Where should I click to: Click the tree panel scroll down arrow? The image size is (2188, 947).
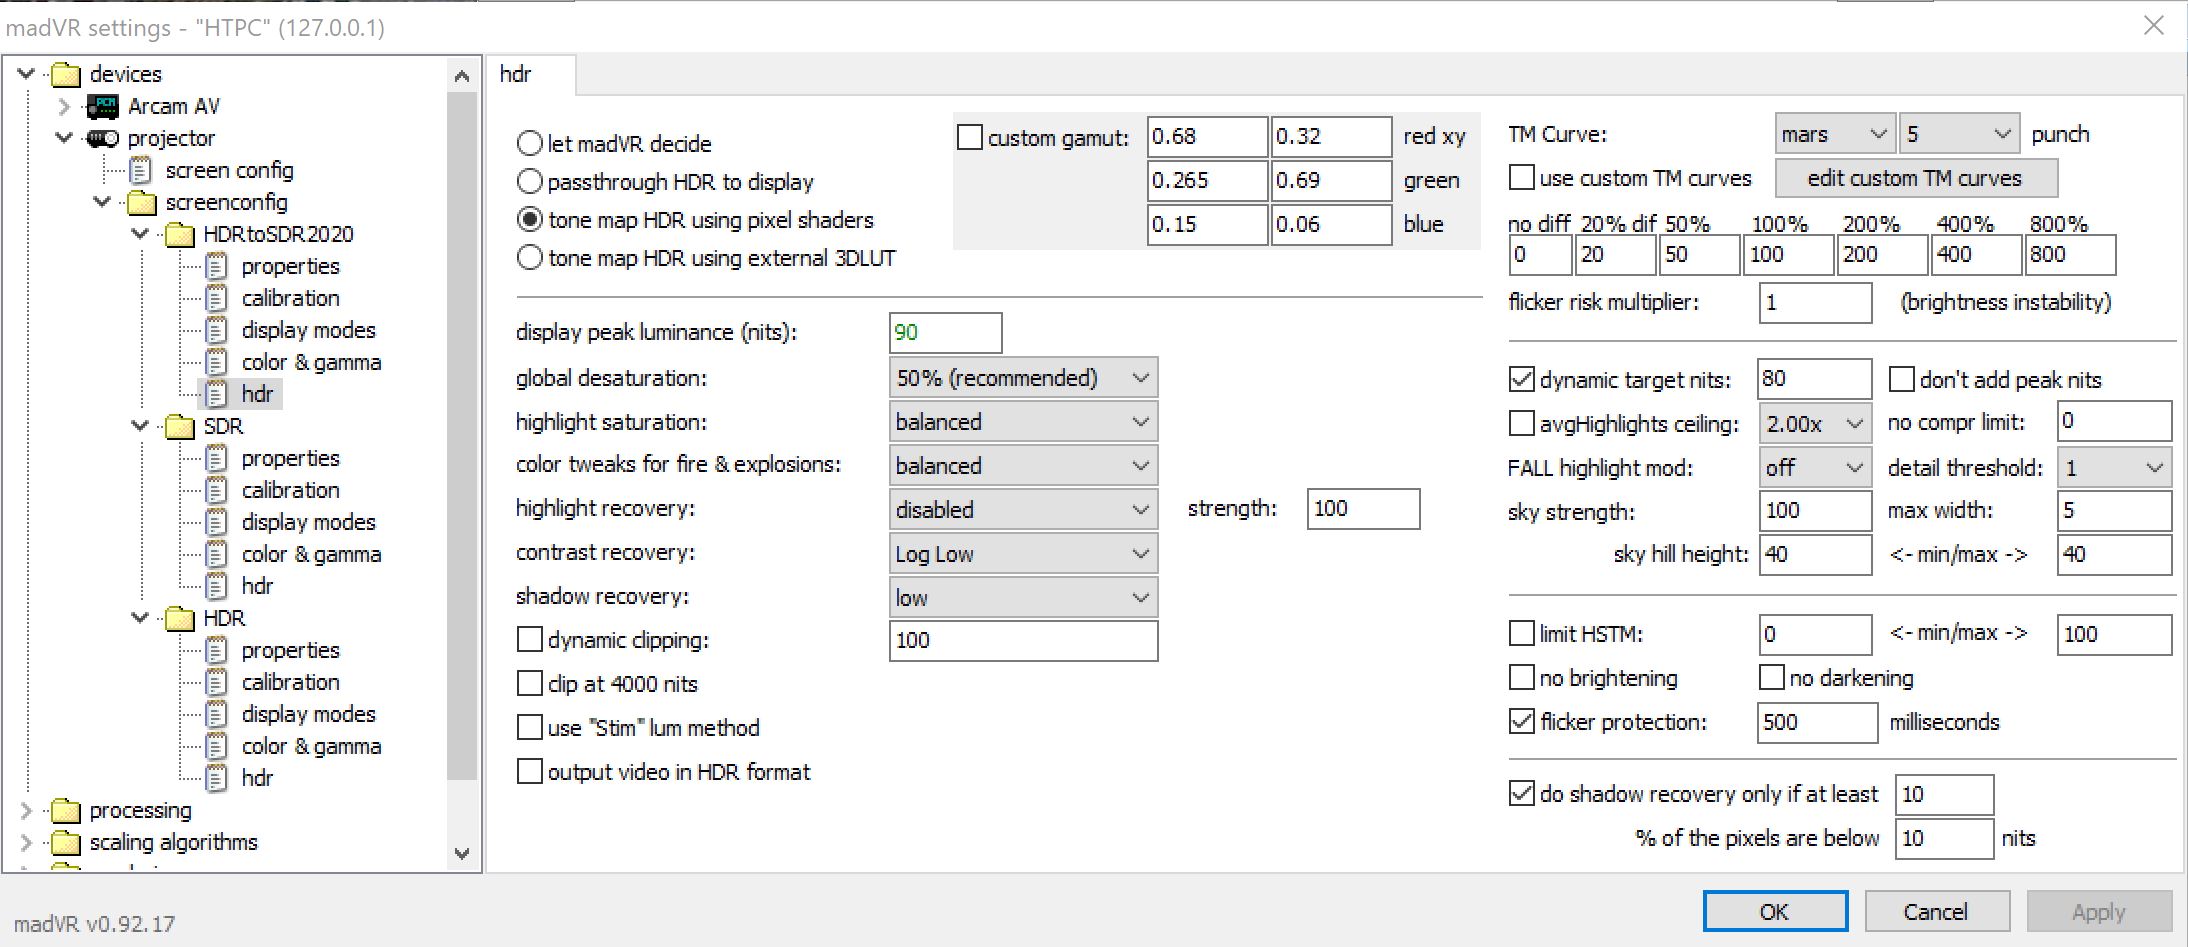click(462, 853)
